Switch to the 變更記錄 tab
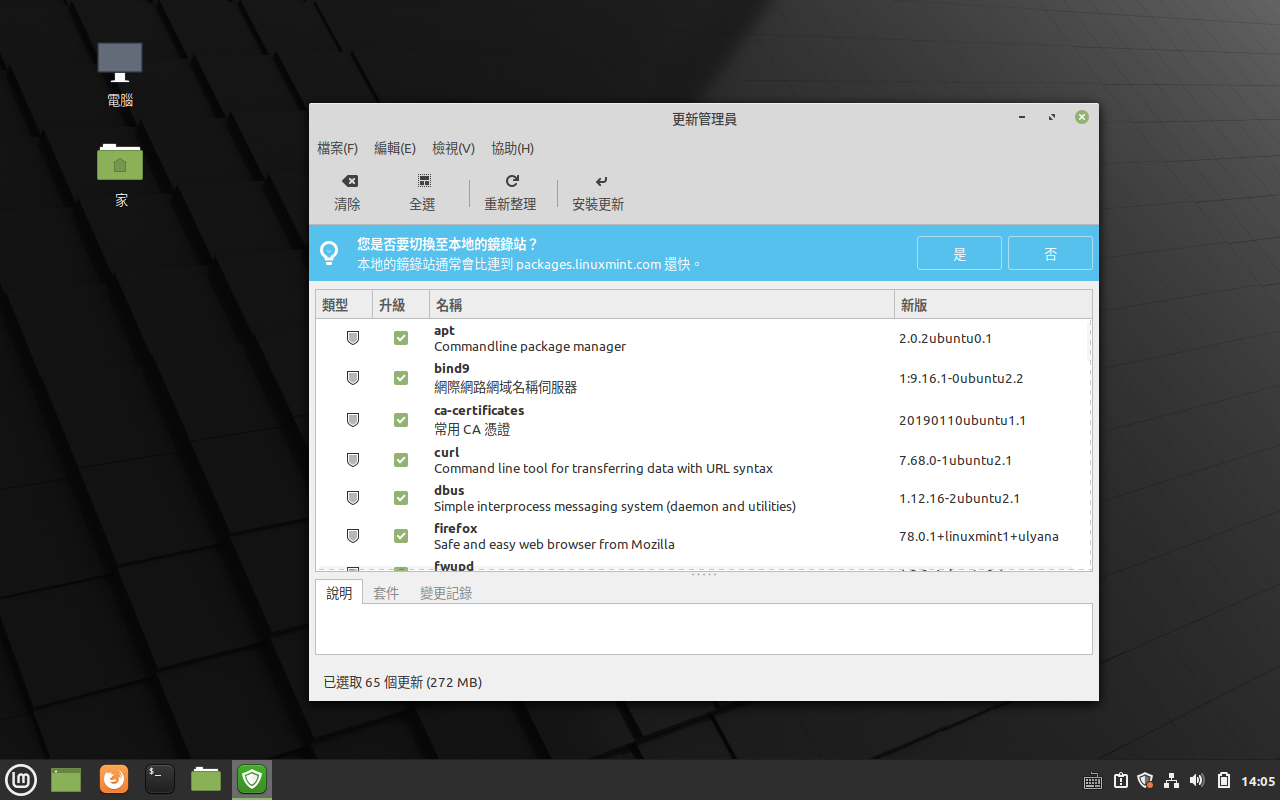 pyautogui.click(x=446, y=593)
